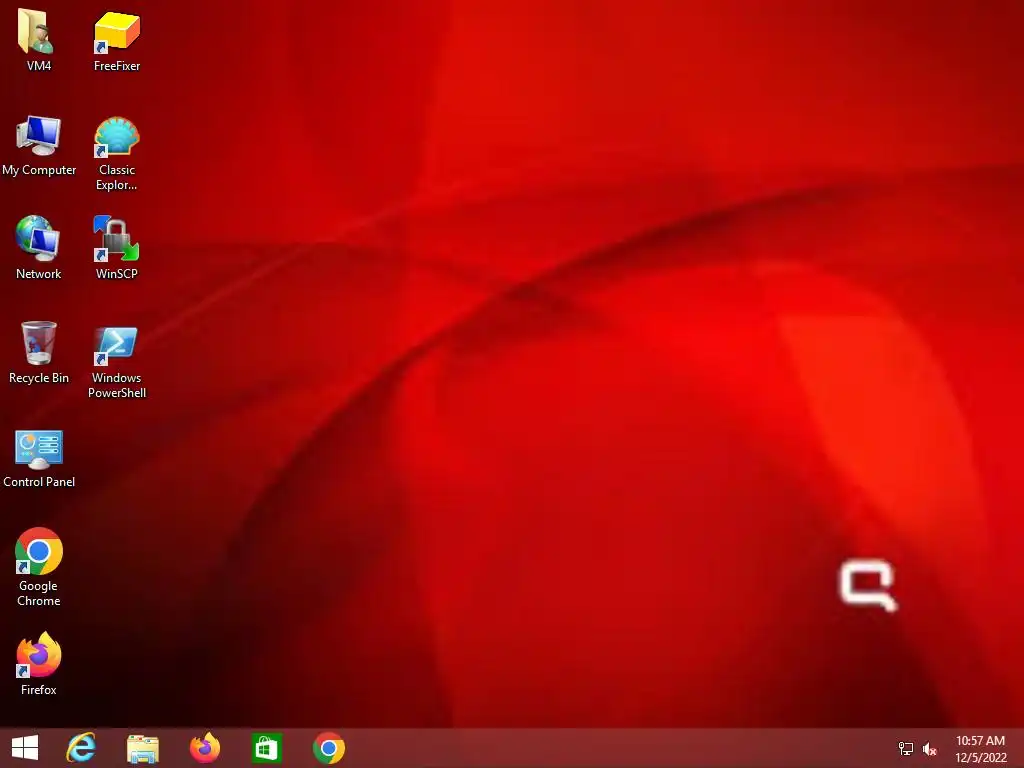
Task: Select the Control Panel desktop icon
Action: click(39, 449)
